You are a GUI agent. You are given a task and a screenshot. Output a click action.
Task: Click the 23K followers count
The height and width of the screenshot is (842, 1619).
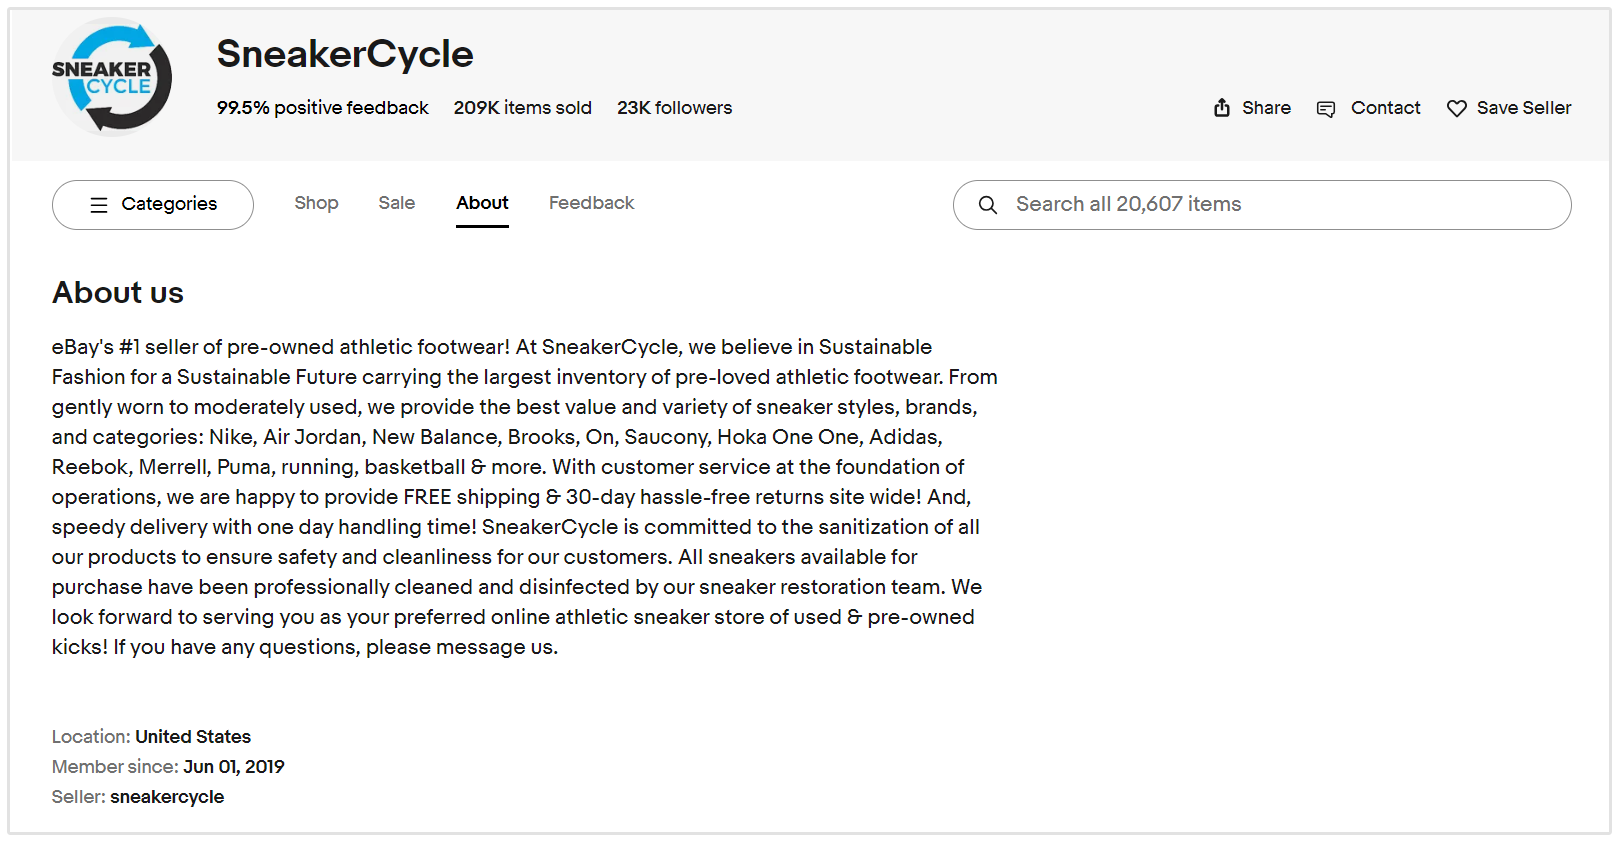click(x=674, y=108)
